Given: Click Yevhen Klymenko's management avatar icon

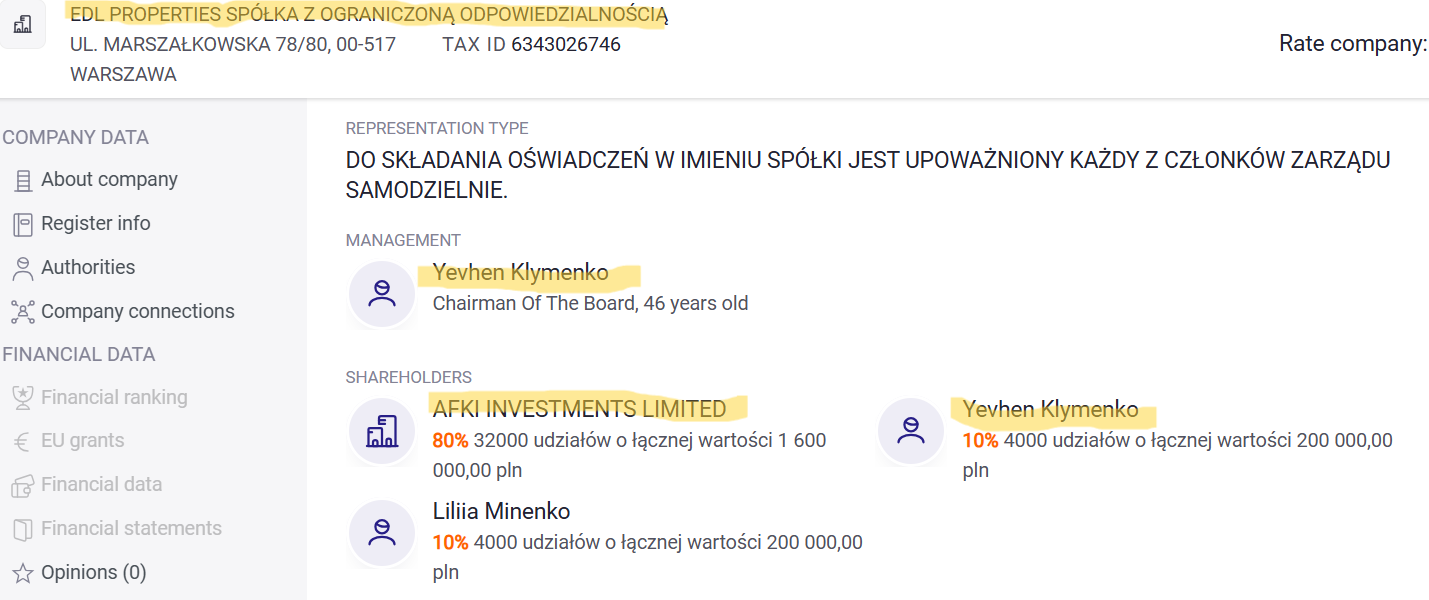Looking at the screenshot, I should [382, 293].
